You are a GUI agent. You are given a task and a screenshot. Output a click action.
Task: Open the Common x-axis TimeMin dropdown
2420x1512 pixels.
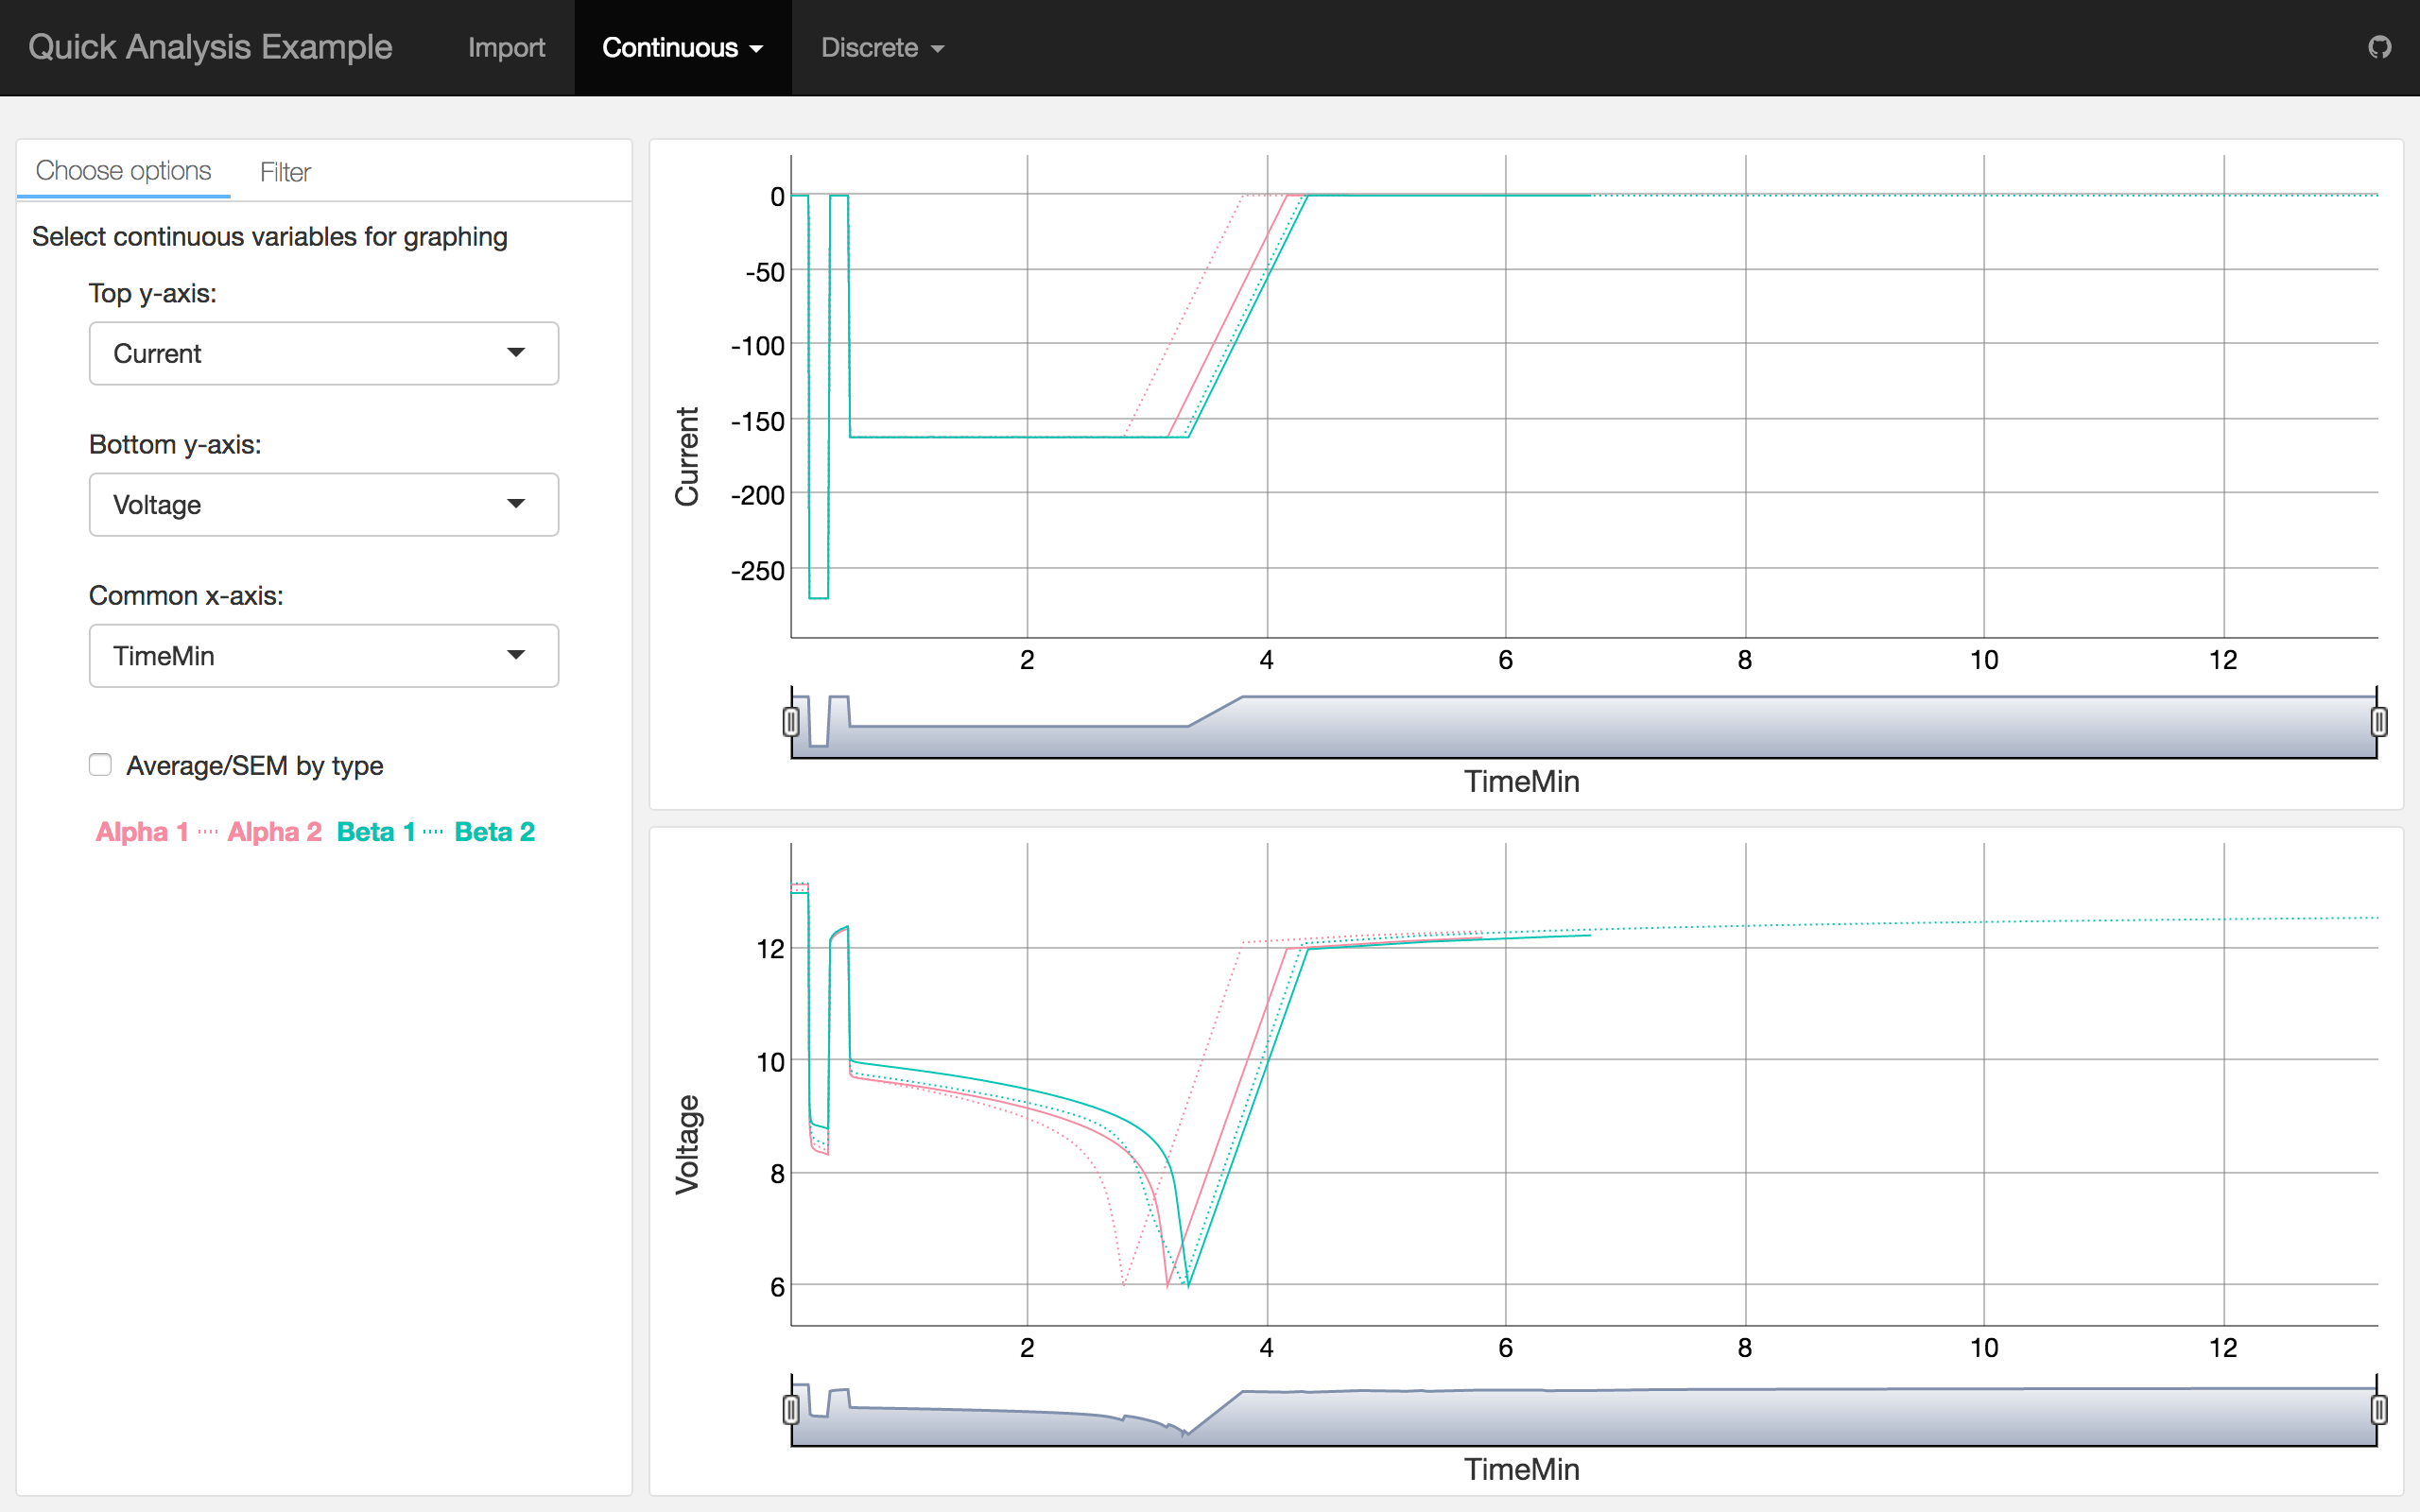[323, 656]
